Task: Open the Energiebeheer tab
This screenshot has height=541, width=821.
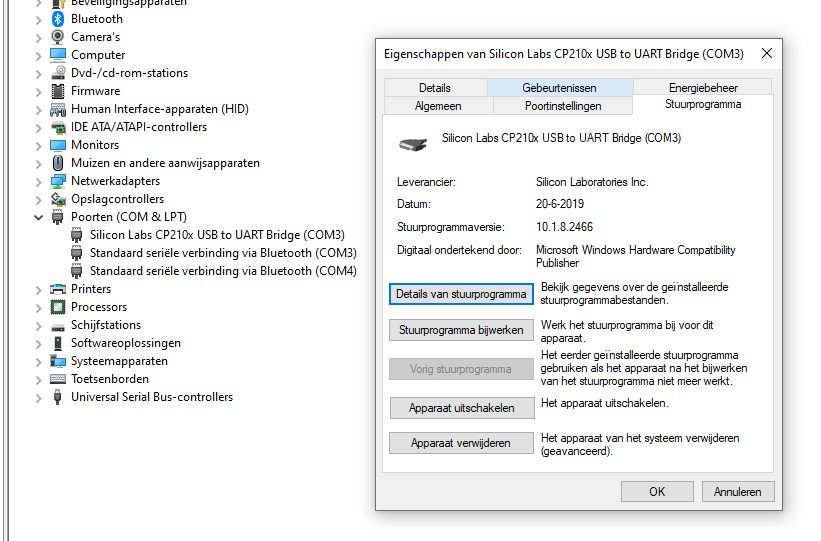Action: coord(703,88)
